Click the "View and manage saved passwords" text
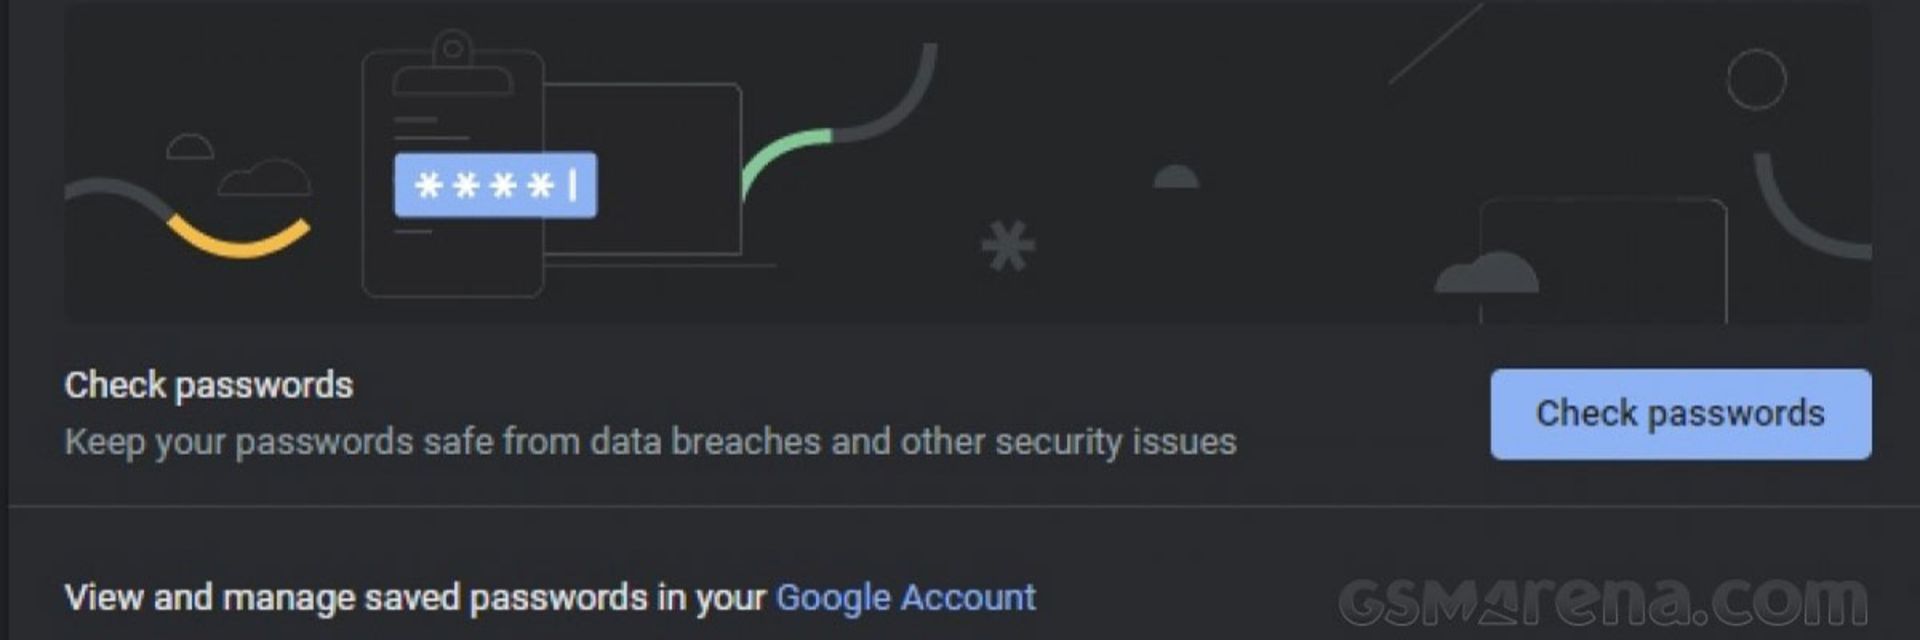The image size is (1920, 640). [414, 597]
